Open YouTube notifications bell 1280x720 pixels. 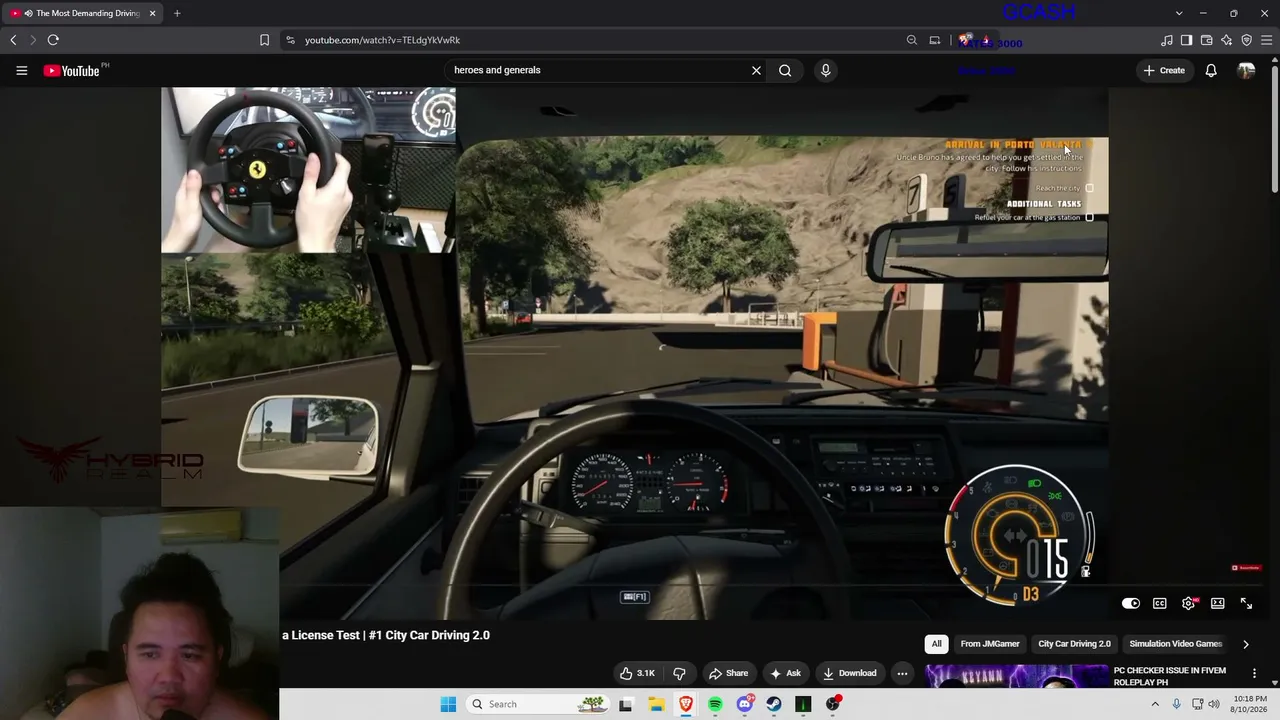pos(1211,71)
